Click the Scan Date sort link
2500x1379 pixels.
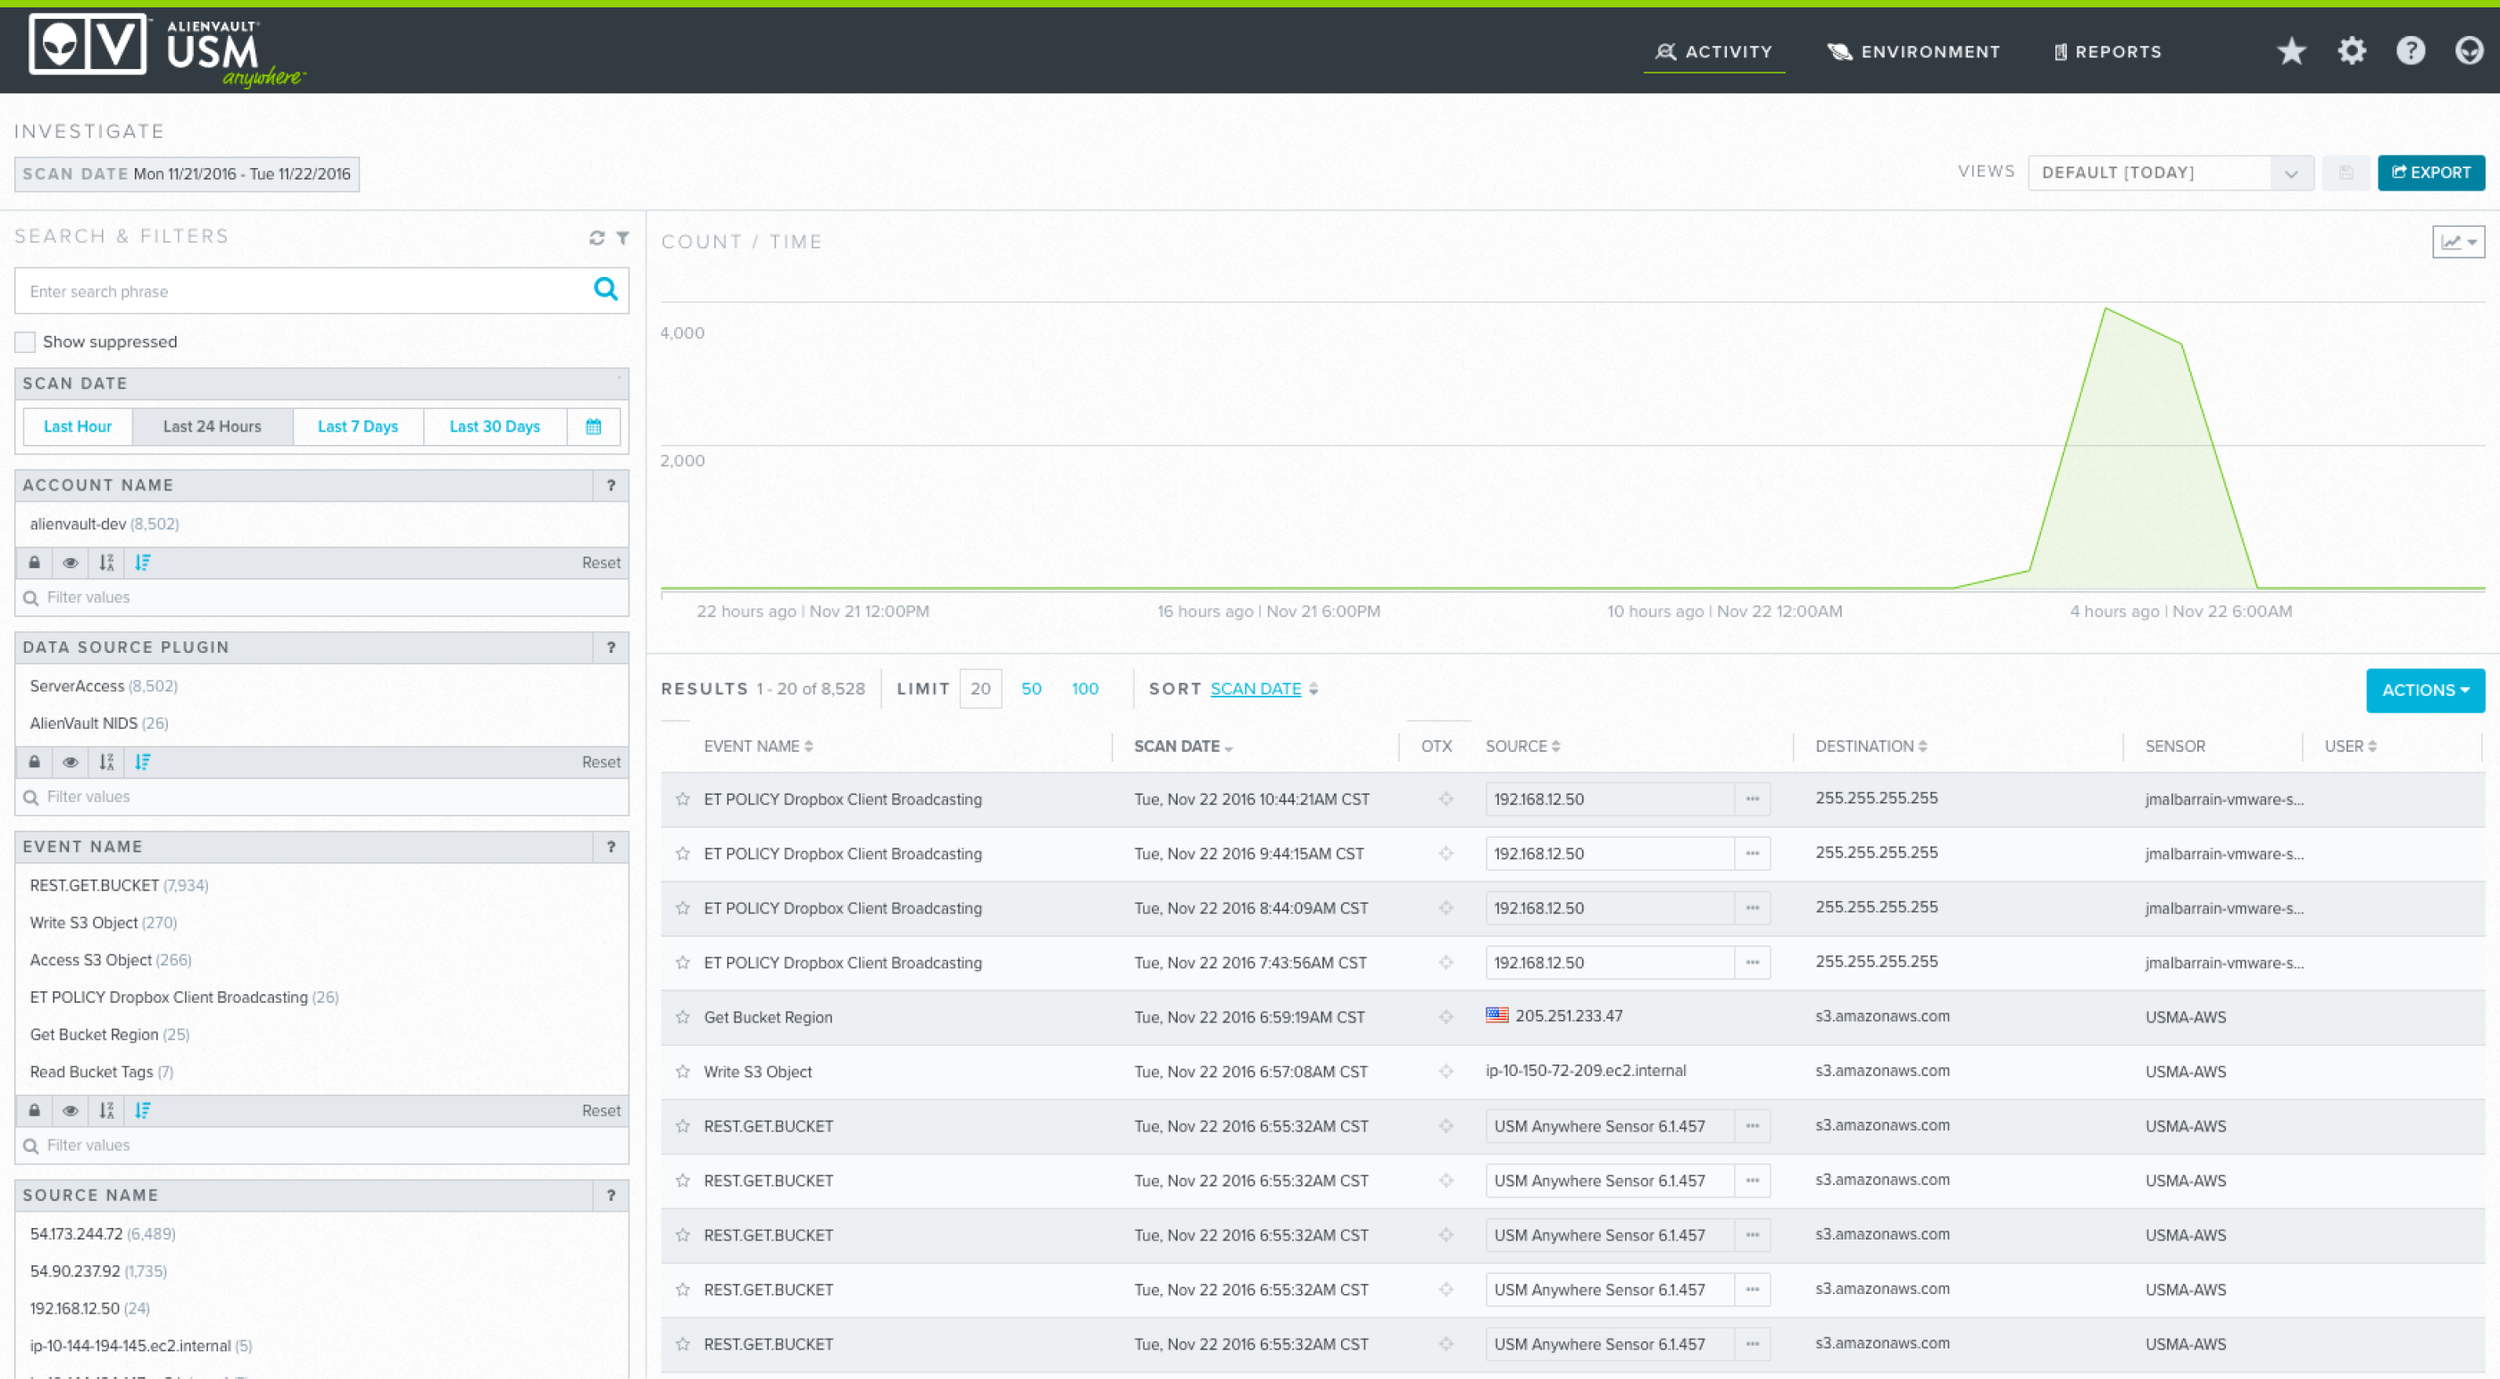click(x=1255, y=689)
